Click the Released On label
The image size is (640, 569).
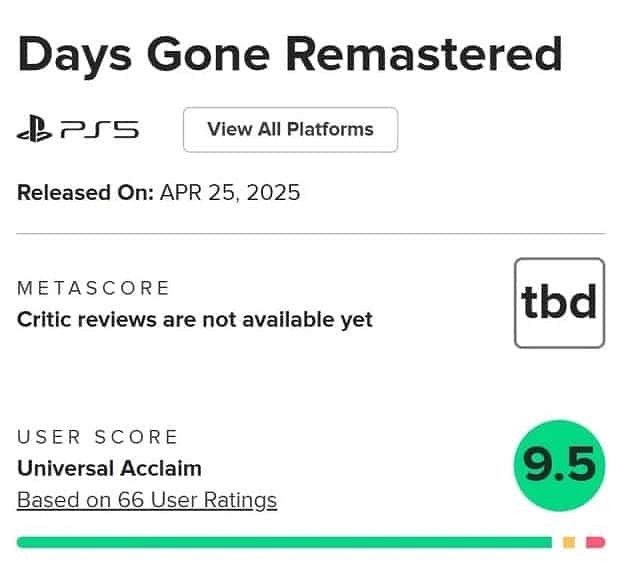click(x=85, y=193)
